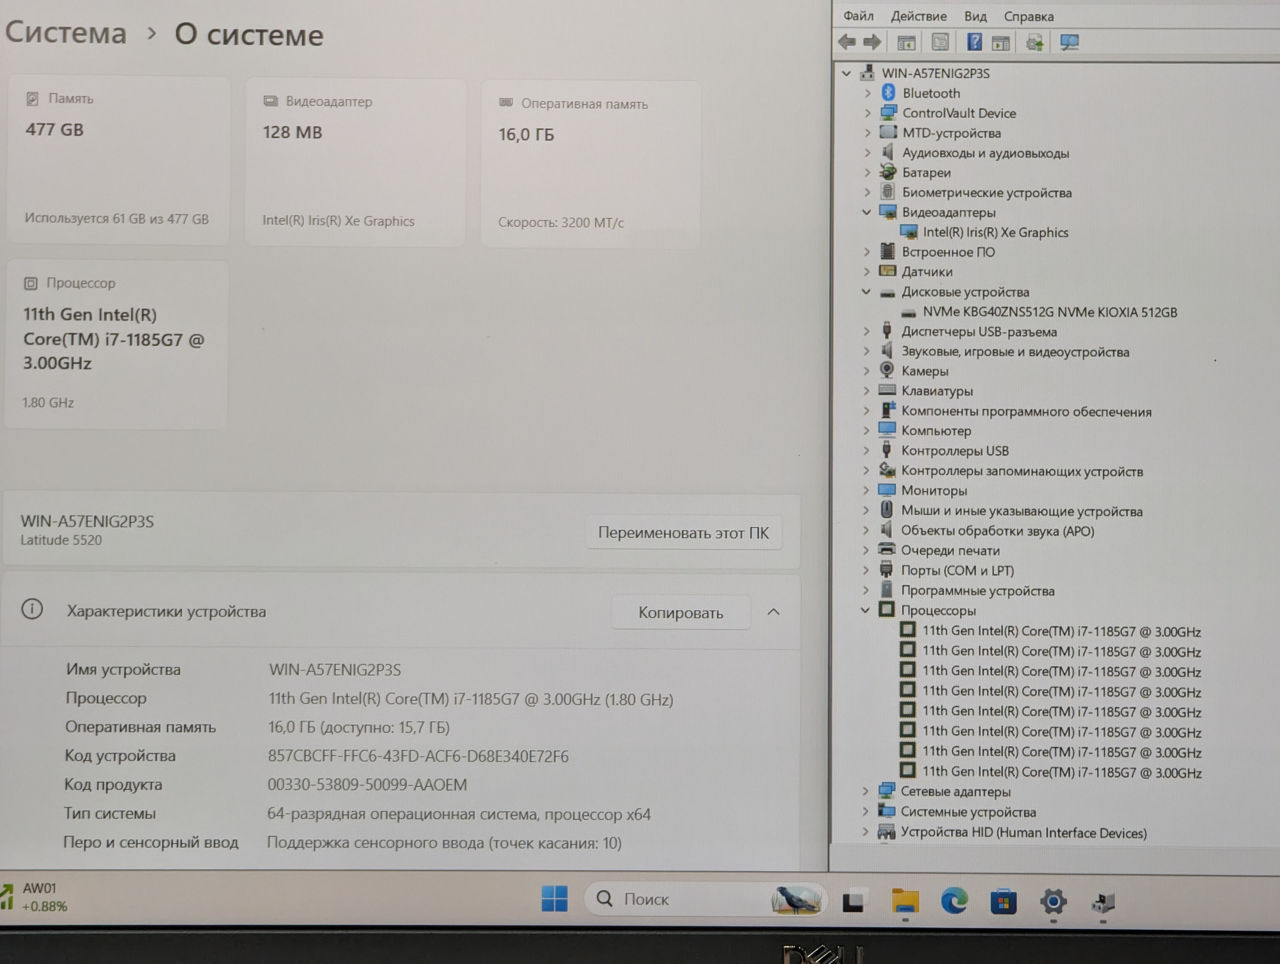Click the scan for hardware changes icon
The image size is (1280, 964).
coord(1069,42)
